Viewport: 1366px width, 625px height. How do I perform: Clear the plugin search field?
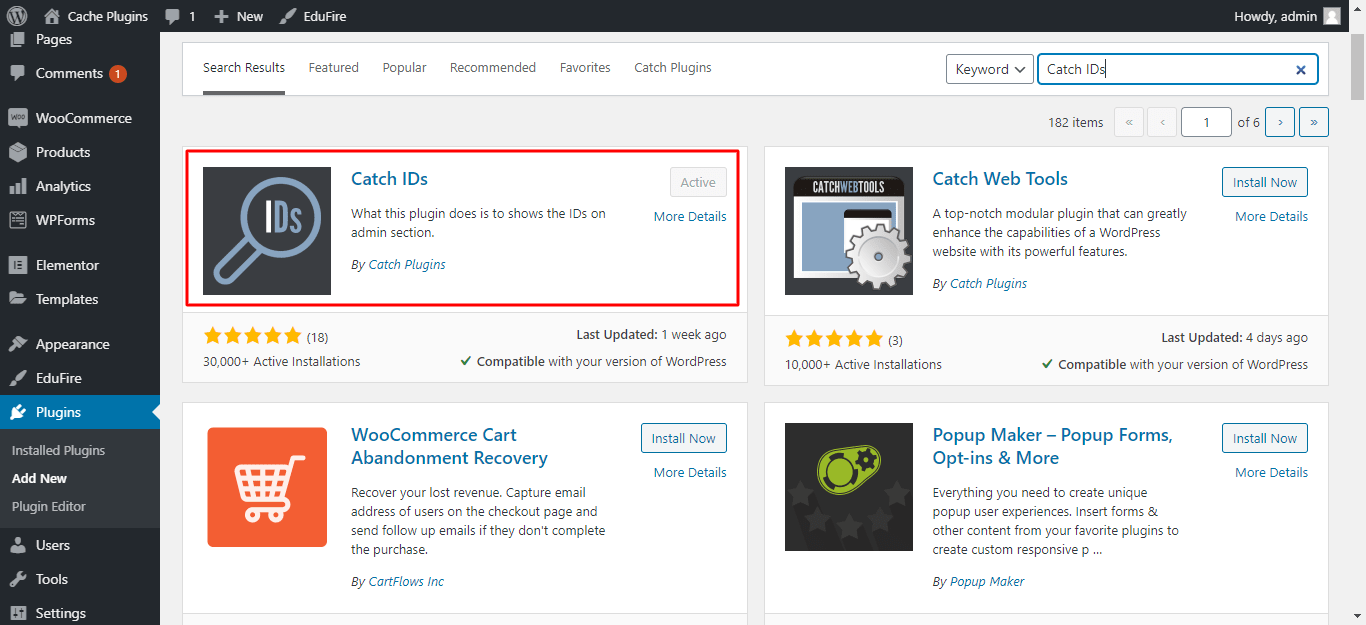pos(1301,70)
